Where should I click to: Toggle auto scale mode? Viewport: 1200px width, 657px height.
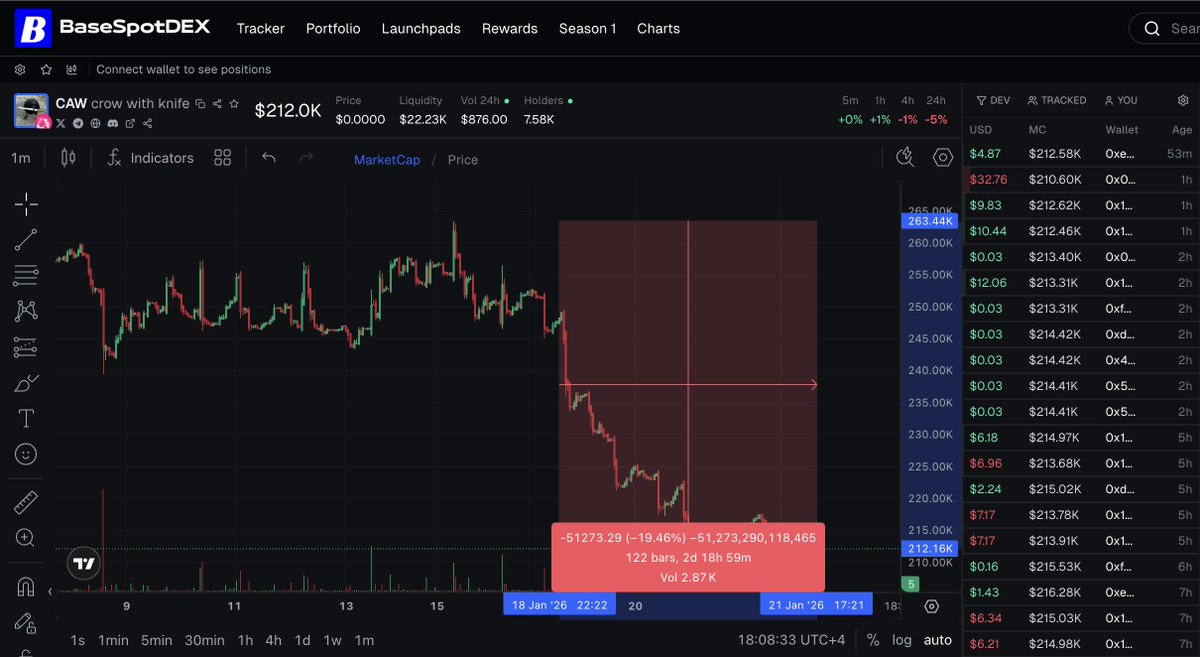pos(938,640)
